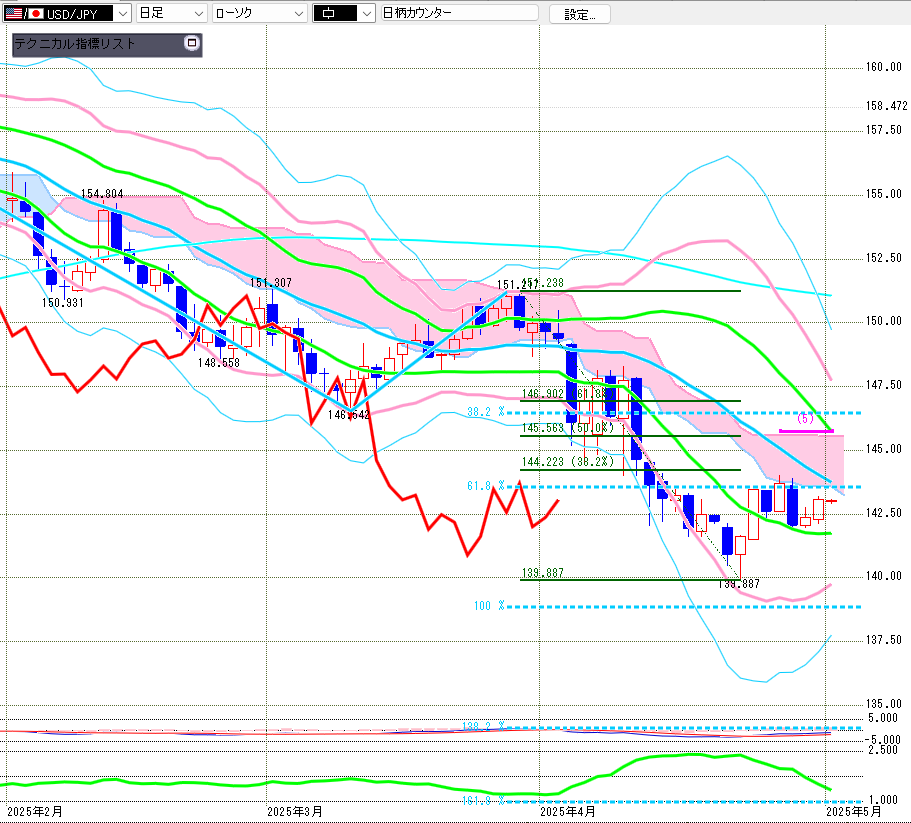Click the 1.000 indicator scale label
The image size is (911, 823).
tap(883, 799)
